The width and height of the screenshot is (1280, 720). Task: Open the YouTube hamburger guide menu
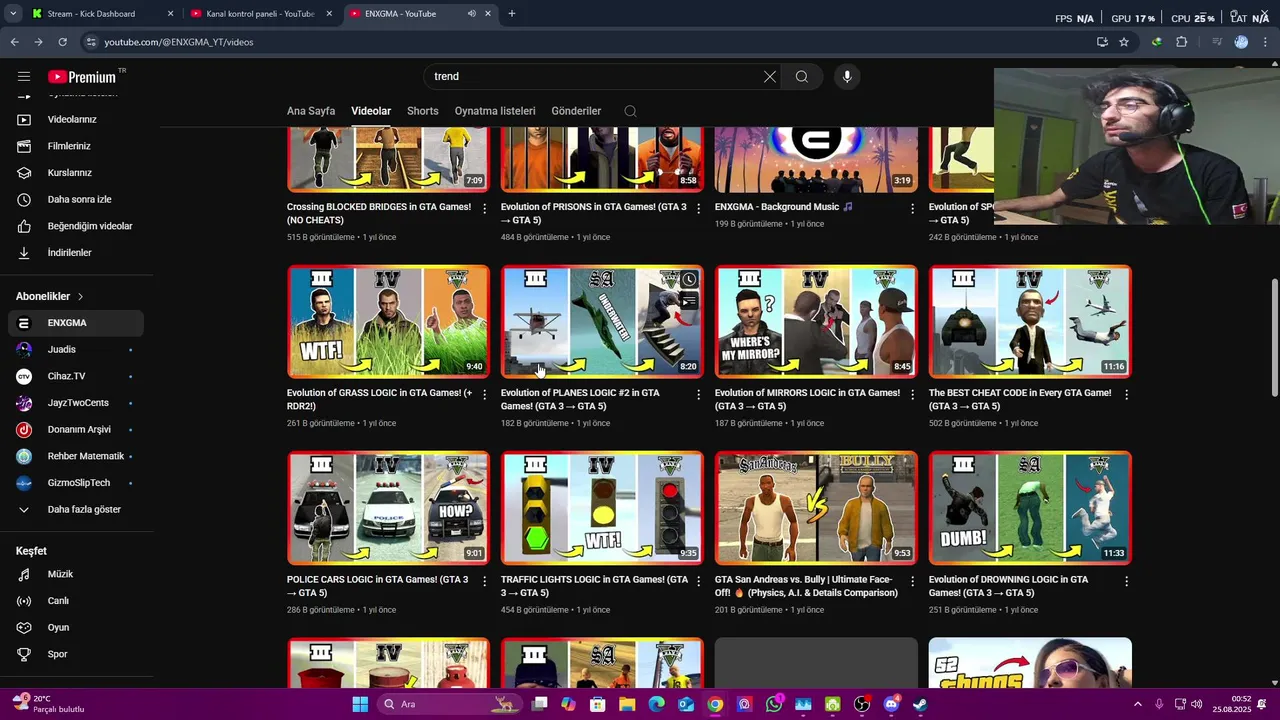click(x=24, y=76)
